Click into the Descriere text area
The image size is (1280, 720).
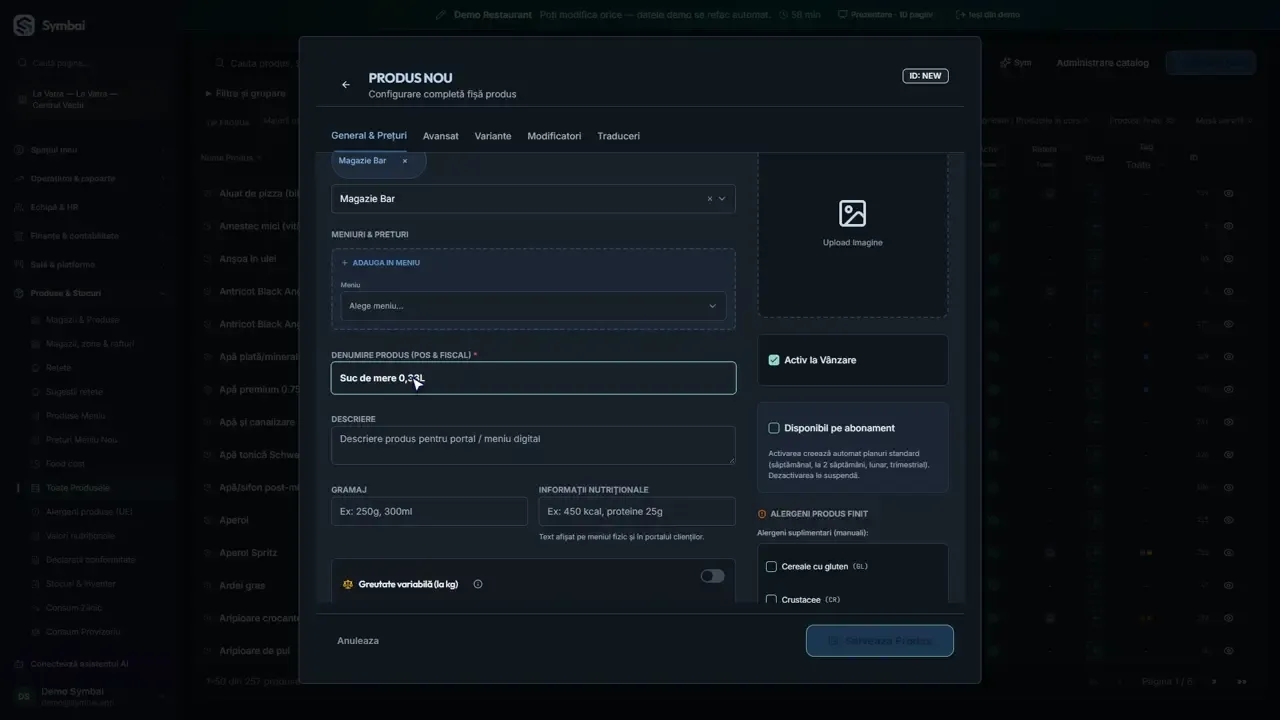coord(533,445)
